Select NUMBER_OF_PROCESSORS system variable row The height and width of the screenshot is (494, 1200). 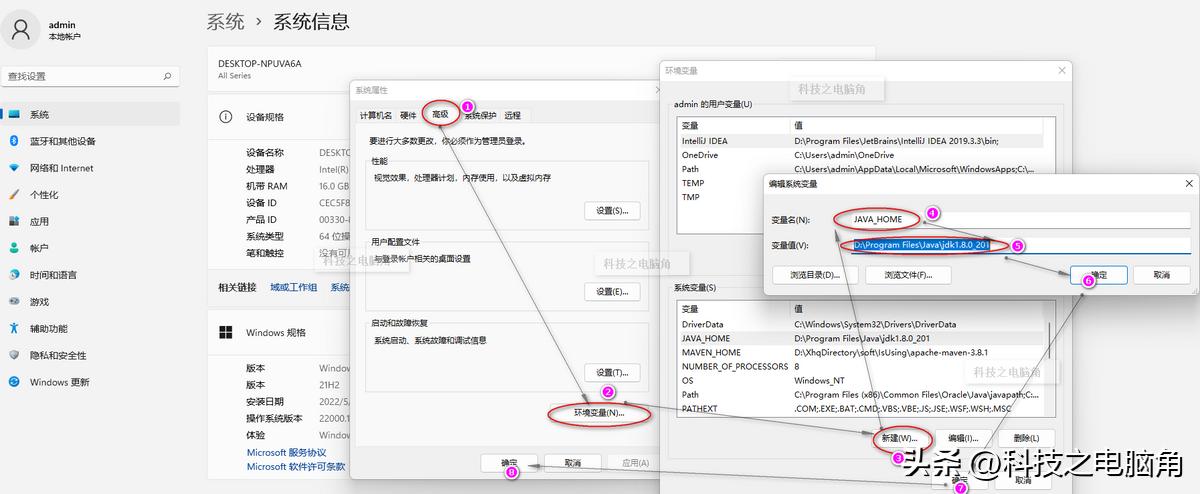[x=860, y=366]
